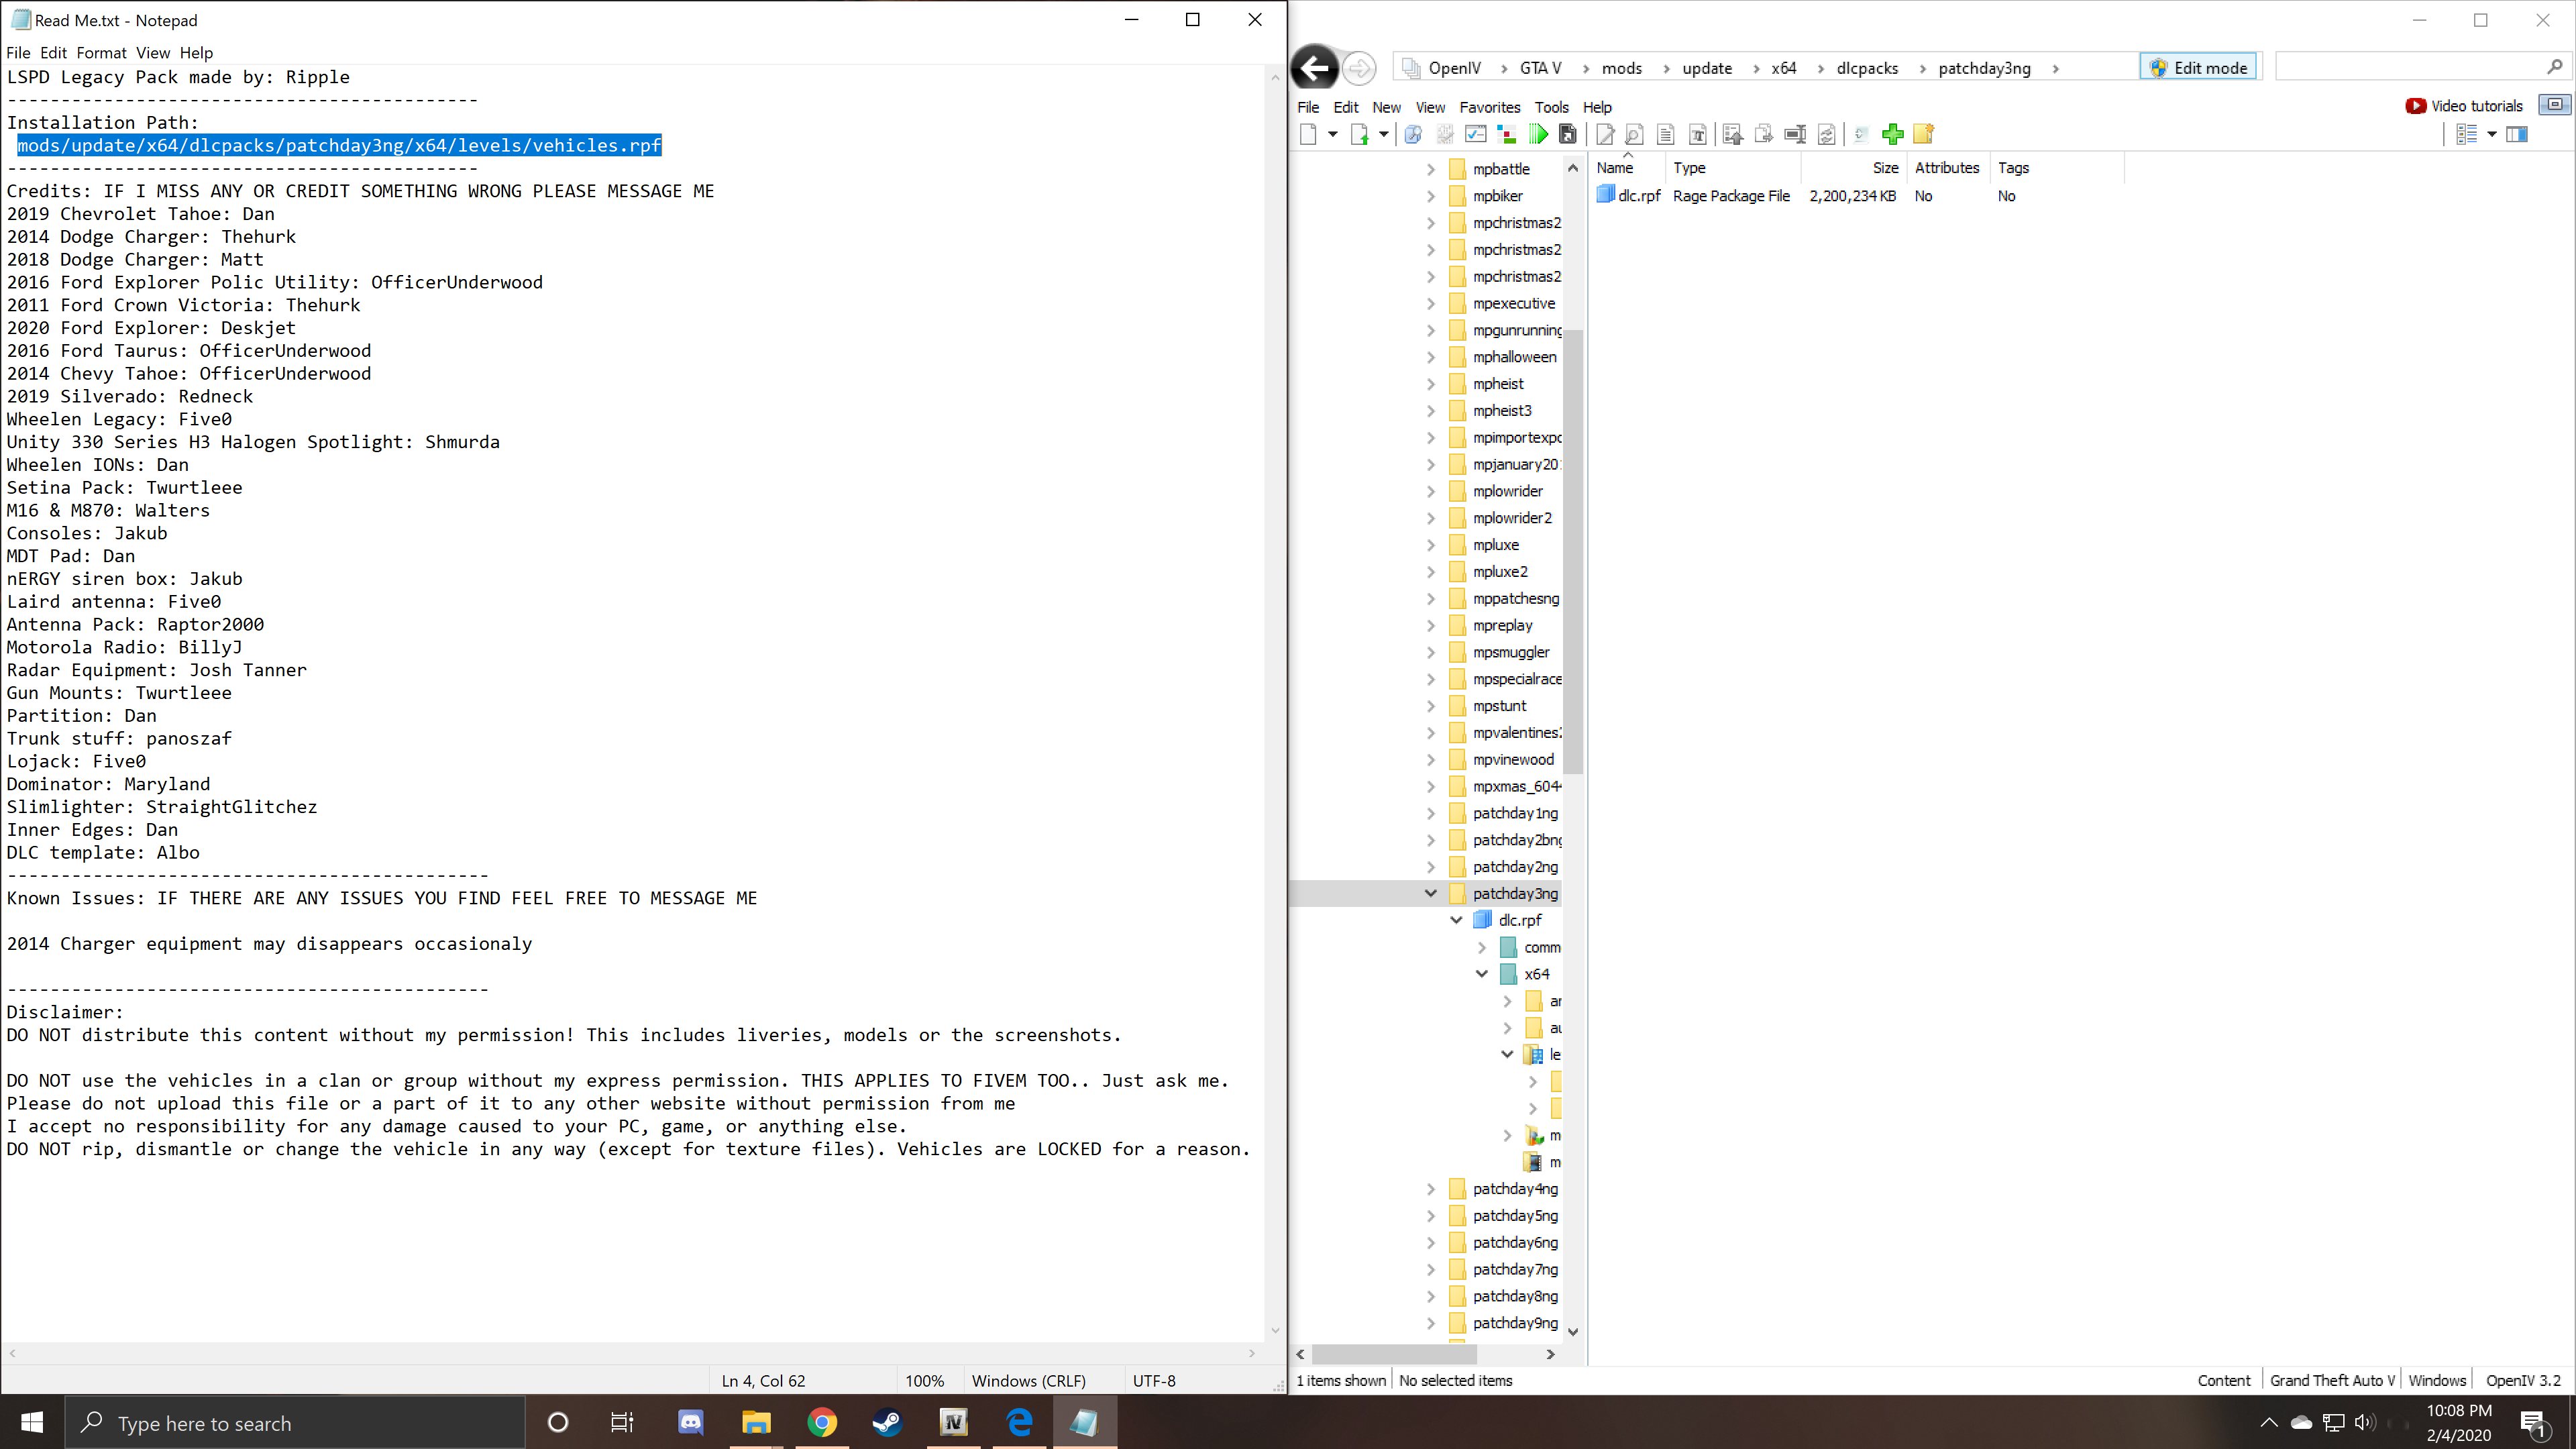
Task: Click the green play arrow toolbar icon
Action: (x=1538, y=134)
